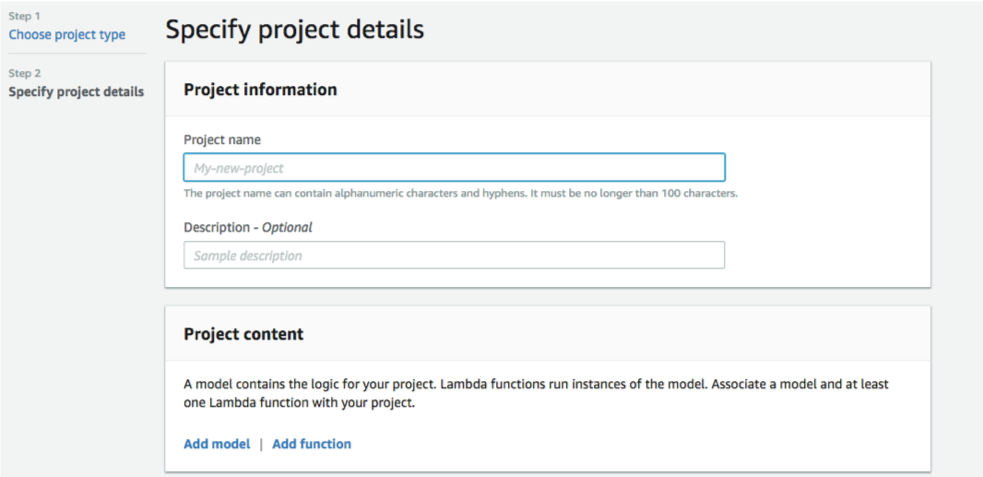Click the 'A model contains the logic' sentence

coord(310,384)
